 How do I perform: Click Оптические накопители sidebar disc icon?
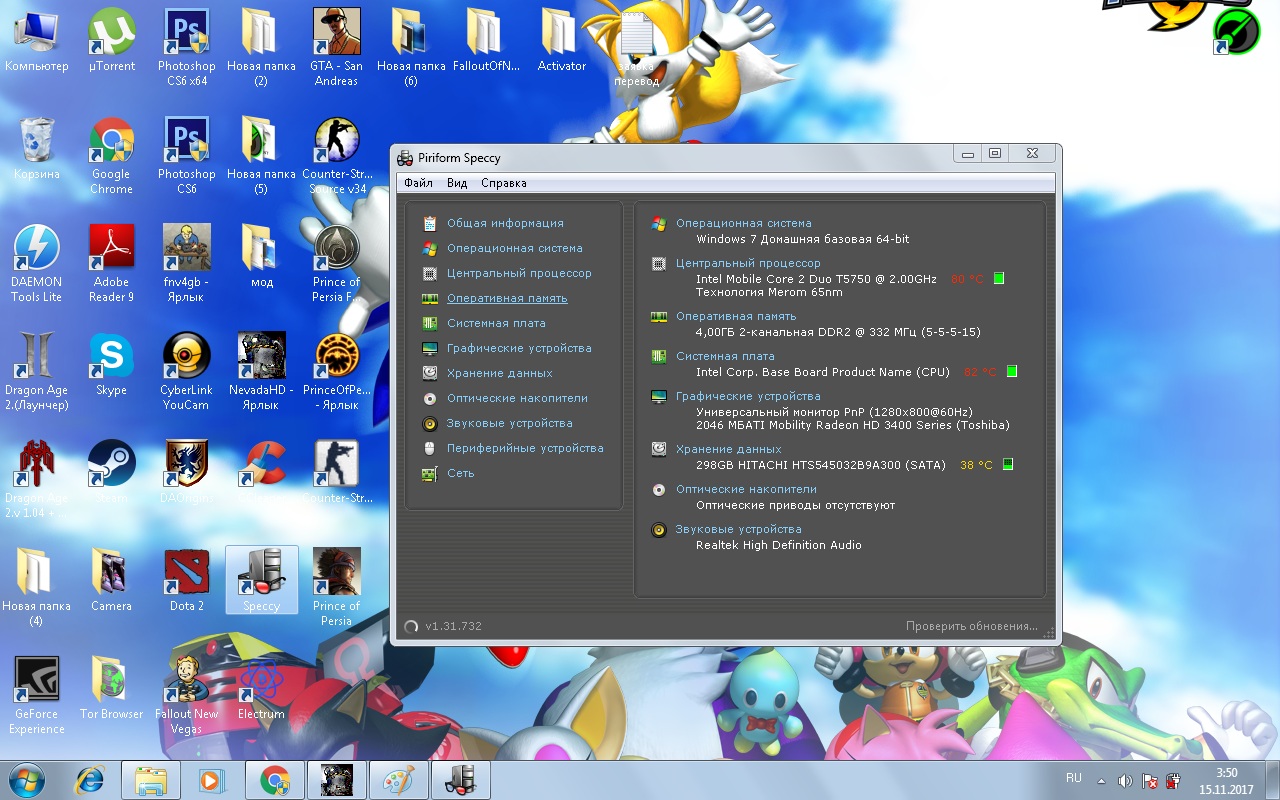(x=430, y=398)
